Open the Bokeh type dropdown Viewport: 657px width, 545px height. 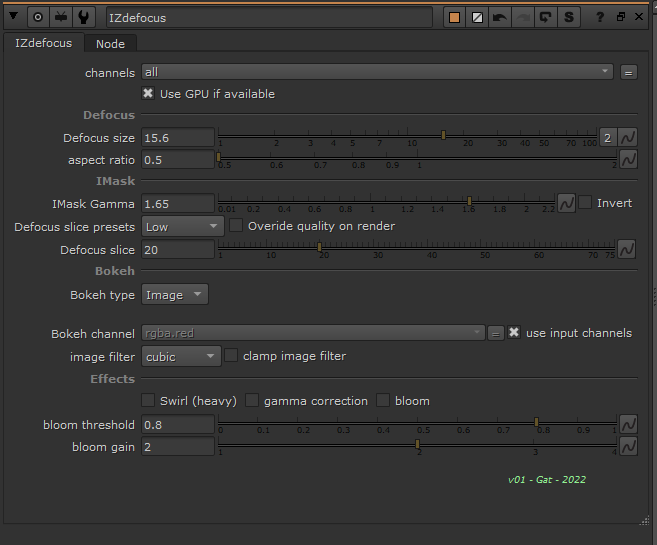[174, 295]
